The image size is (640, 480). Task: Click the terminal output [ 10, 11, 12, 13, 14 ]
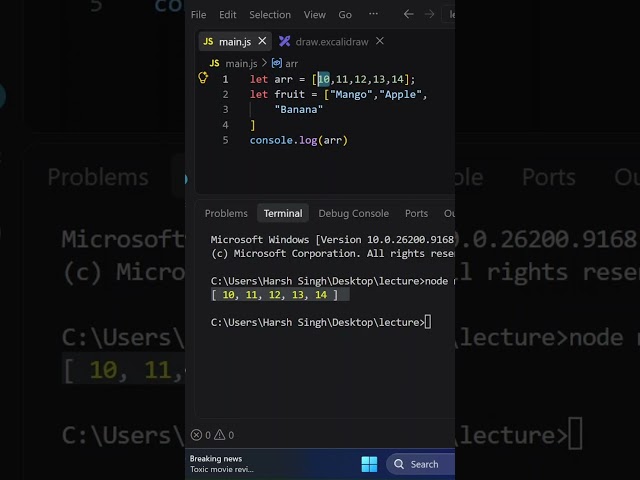pos(274,295)
